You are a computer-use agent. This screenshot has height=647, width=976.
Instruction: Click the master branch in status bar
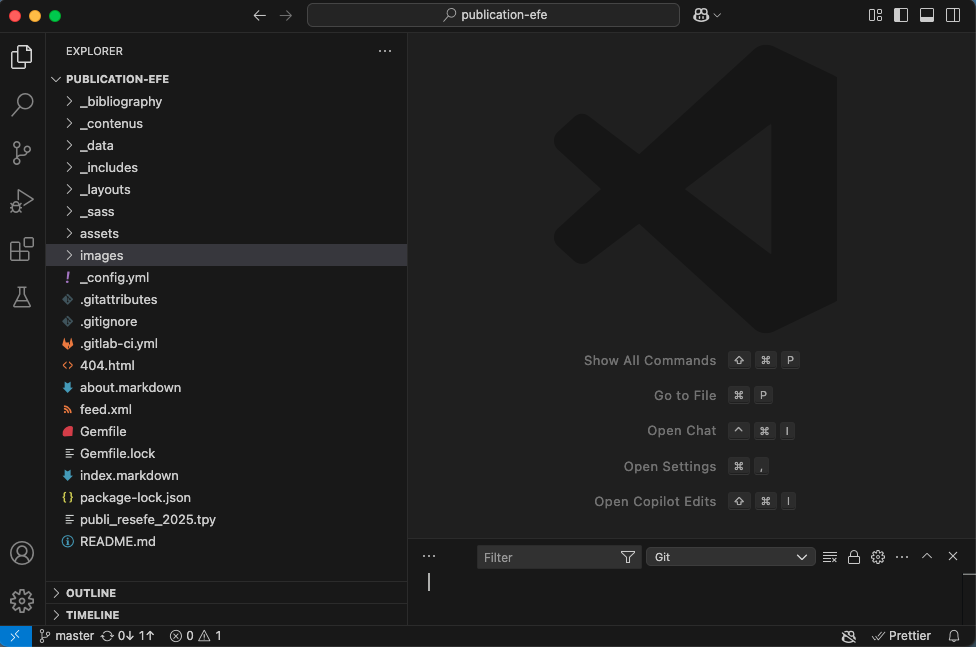(67, 636)
